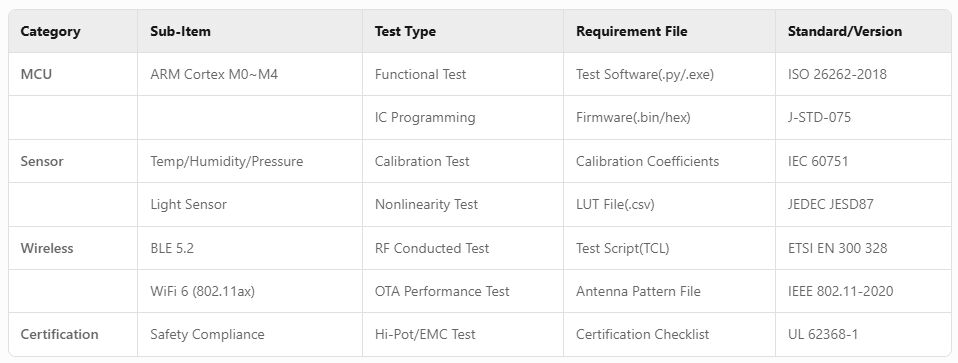Select the Category column header
Screen dimensions: 958x363
tap(73, 31)
